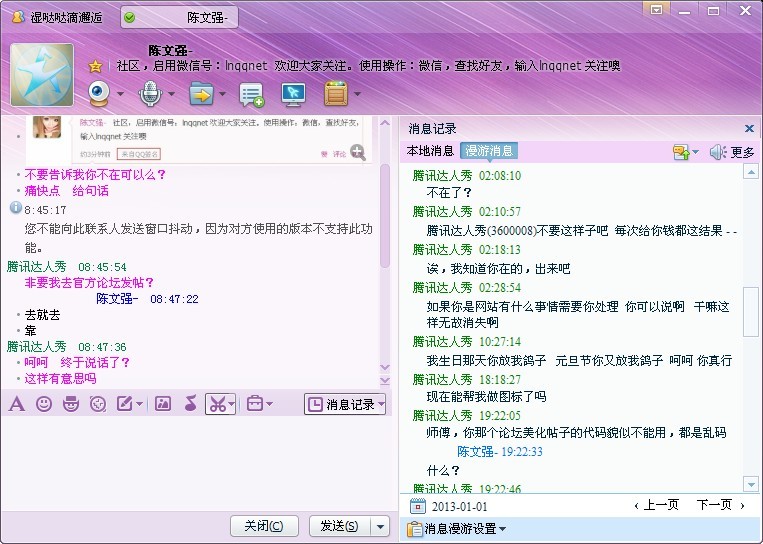Switch to 漫游消息 tab
The height and width of the screenshot is (544, 763).
tap(489, 151)
